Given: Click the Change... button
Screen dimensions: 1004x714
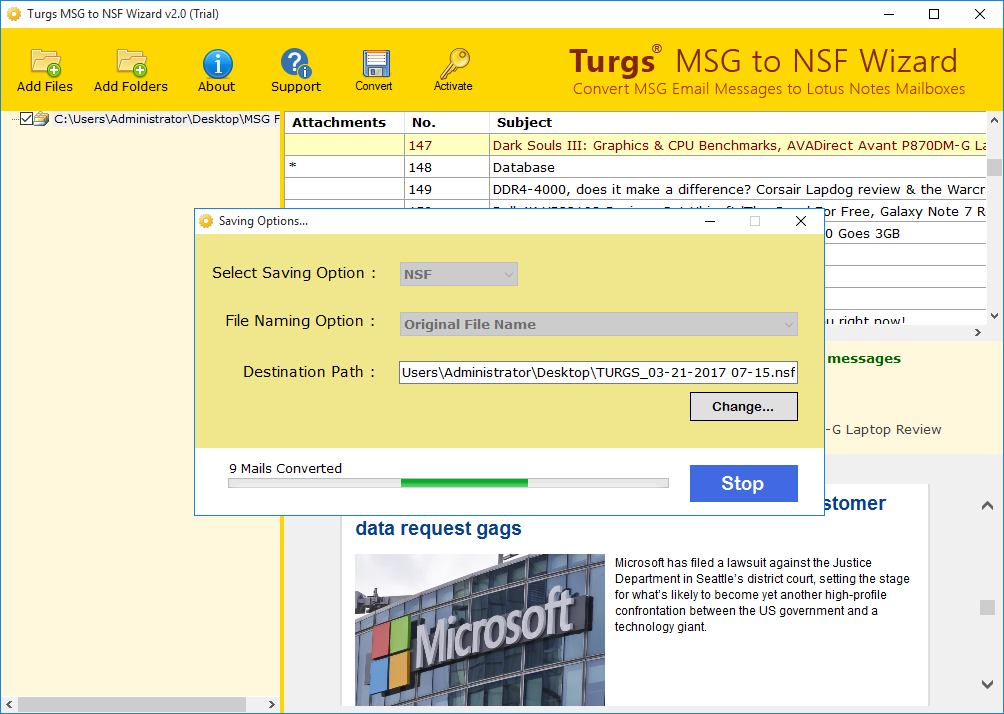Looking at the screenshot, I should (x=743, y=407).
